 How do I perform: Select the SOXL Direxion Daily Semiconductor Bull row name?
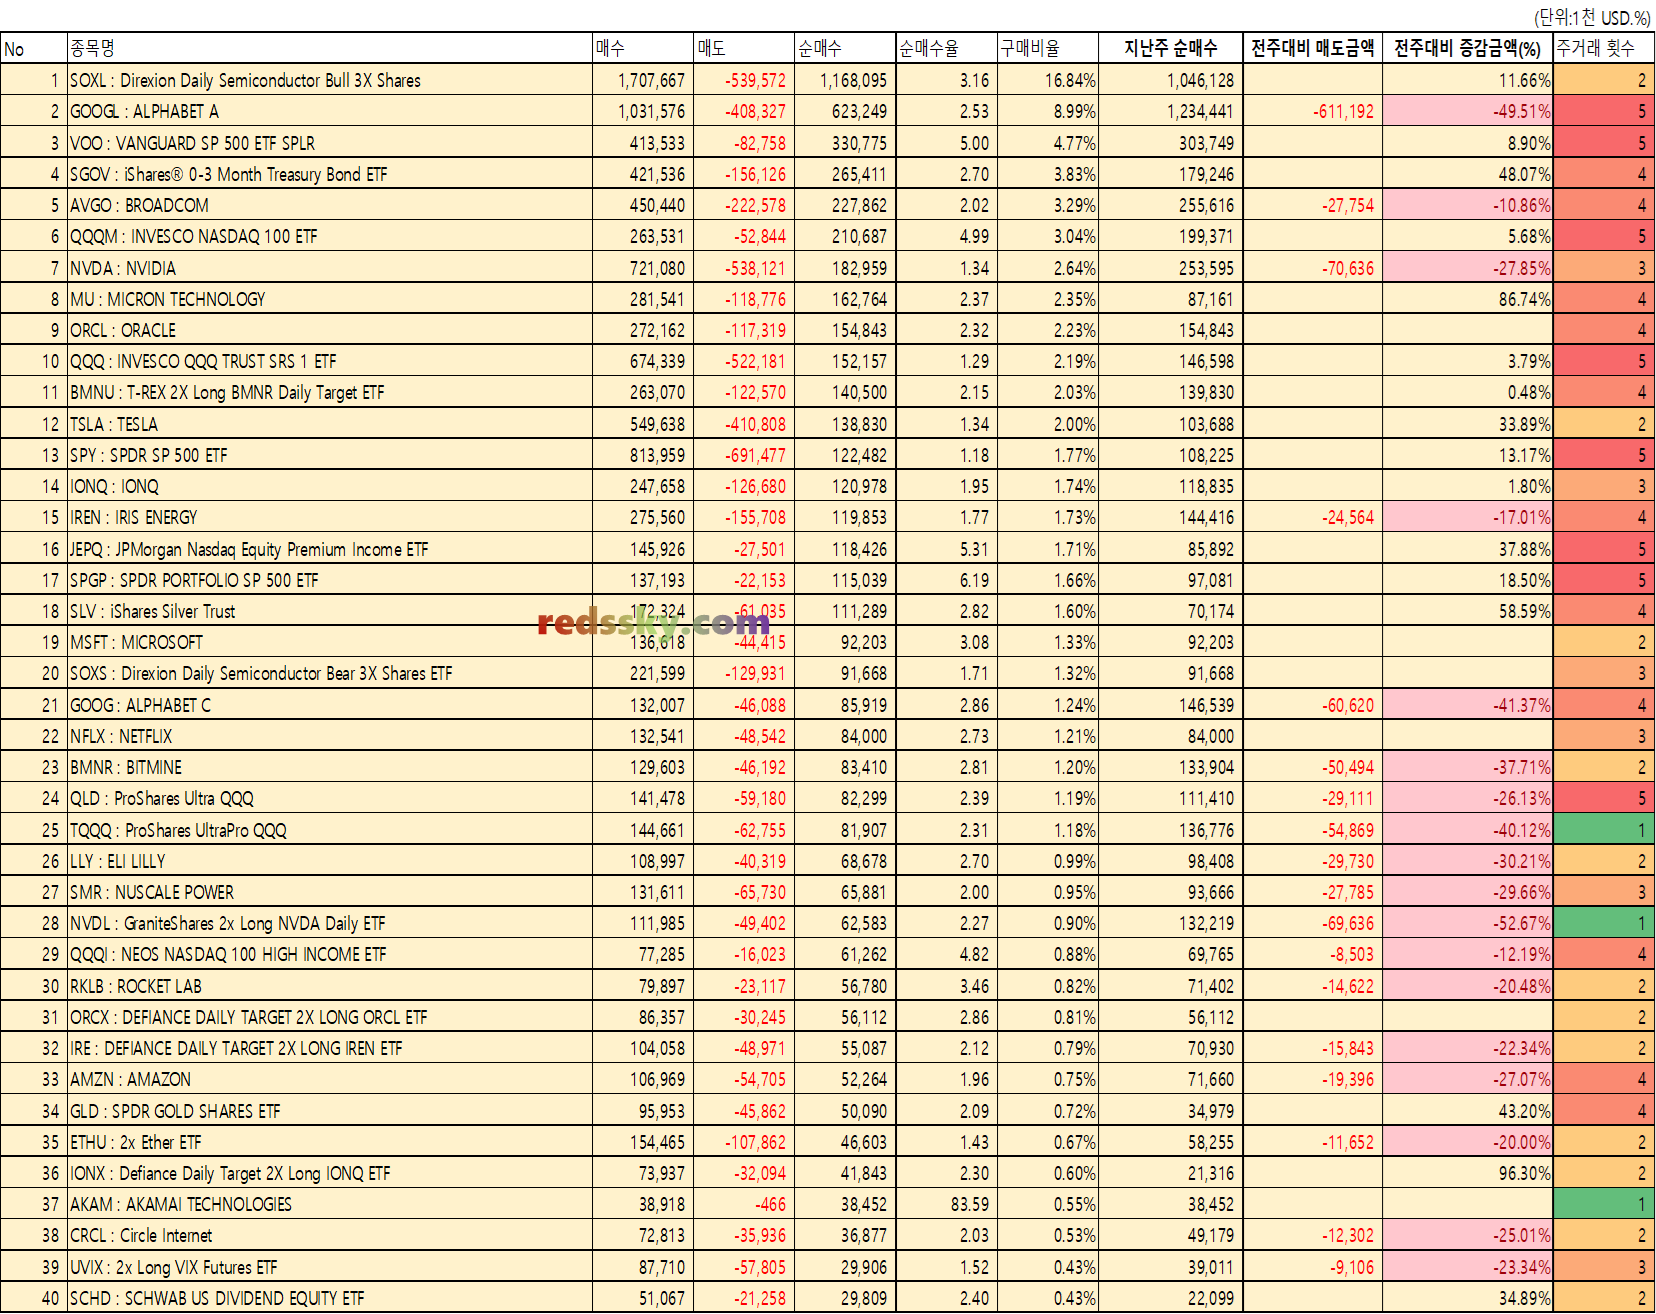(330, 80)
